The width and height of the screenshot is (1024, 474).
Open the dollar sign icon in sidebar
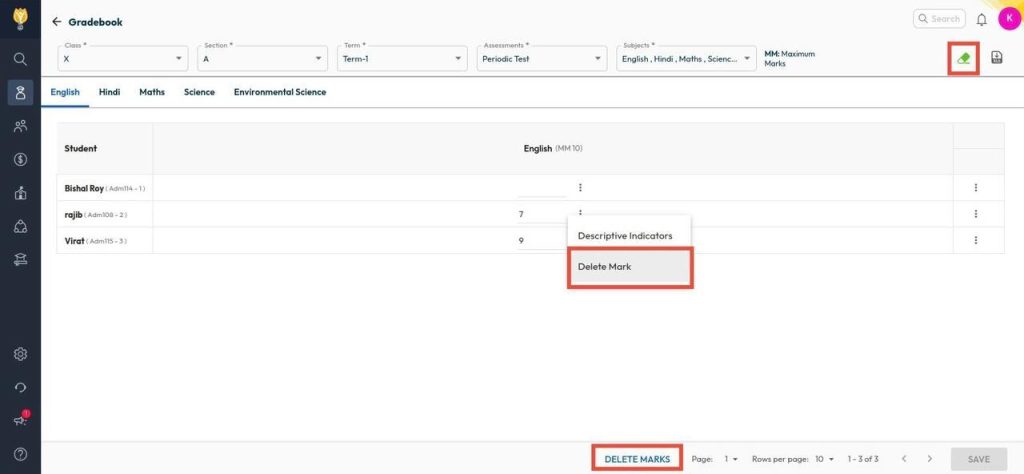click(x=20, y=159)
